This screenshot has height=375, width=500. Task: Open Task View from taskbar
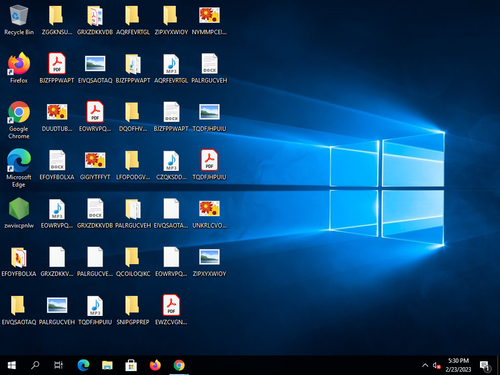pyautogui.click(x=58, y=365)
